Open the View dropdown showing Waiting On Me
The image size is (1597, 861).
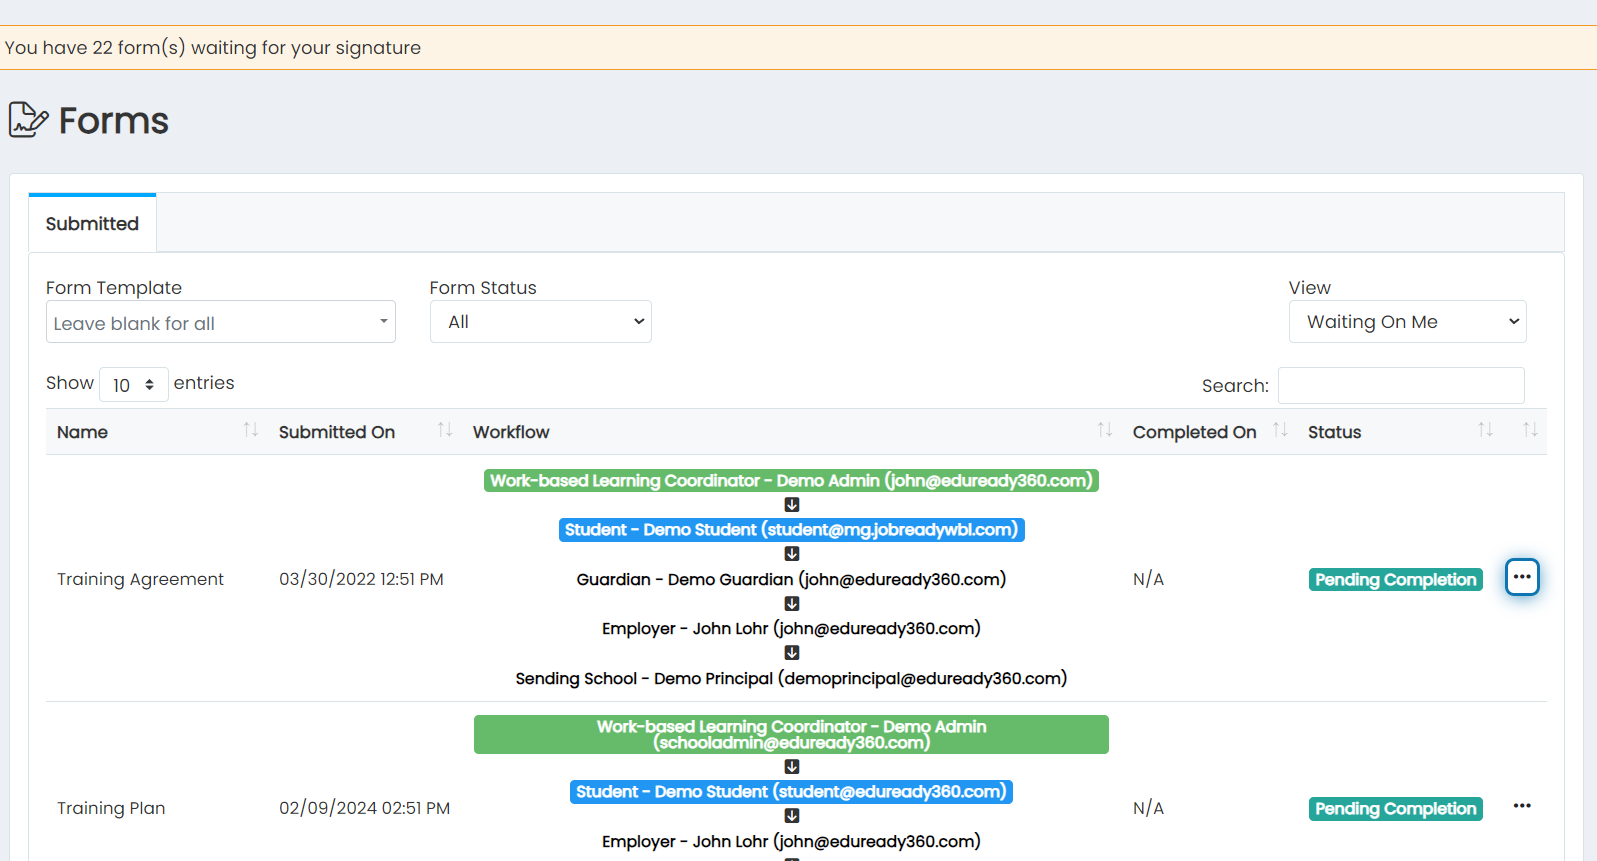click(1407, 322)
